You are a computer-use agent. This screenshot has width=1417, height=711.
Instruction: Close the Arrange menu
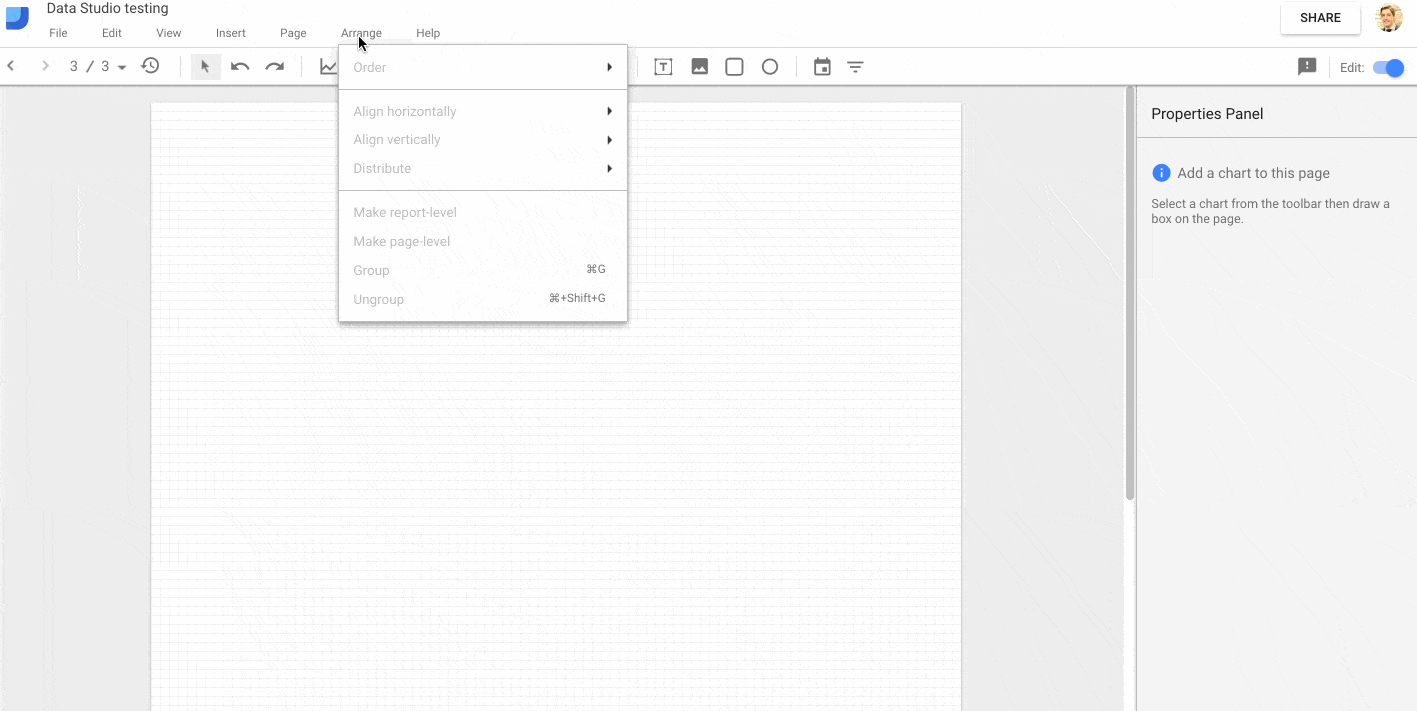point(361,33)
